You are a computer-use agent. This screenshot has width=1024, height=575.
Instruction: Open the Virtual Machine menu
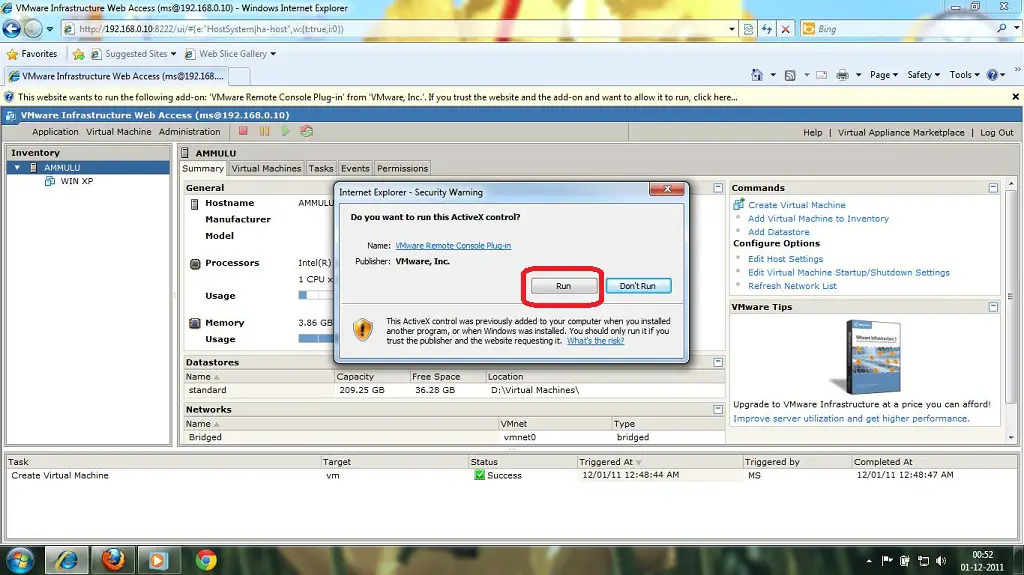[119, 131]
